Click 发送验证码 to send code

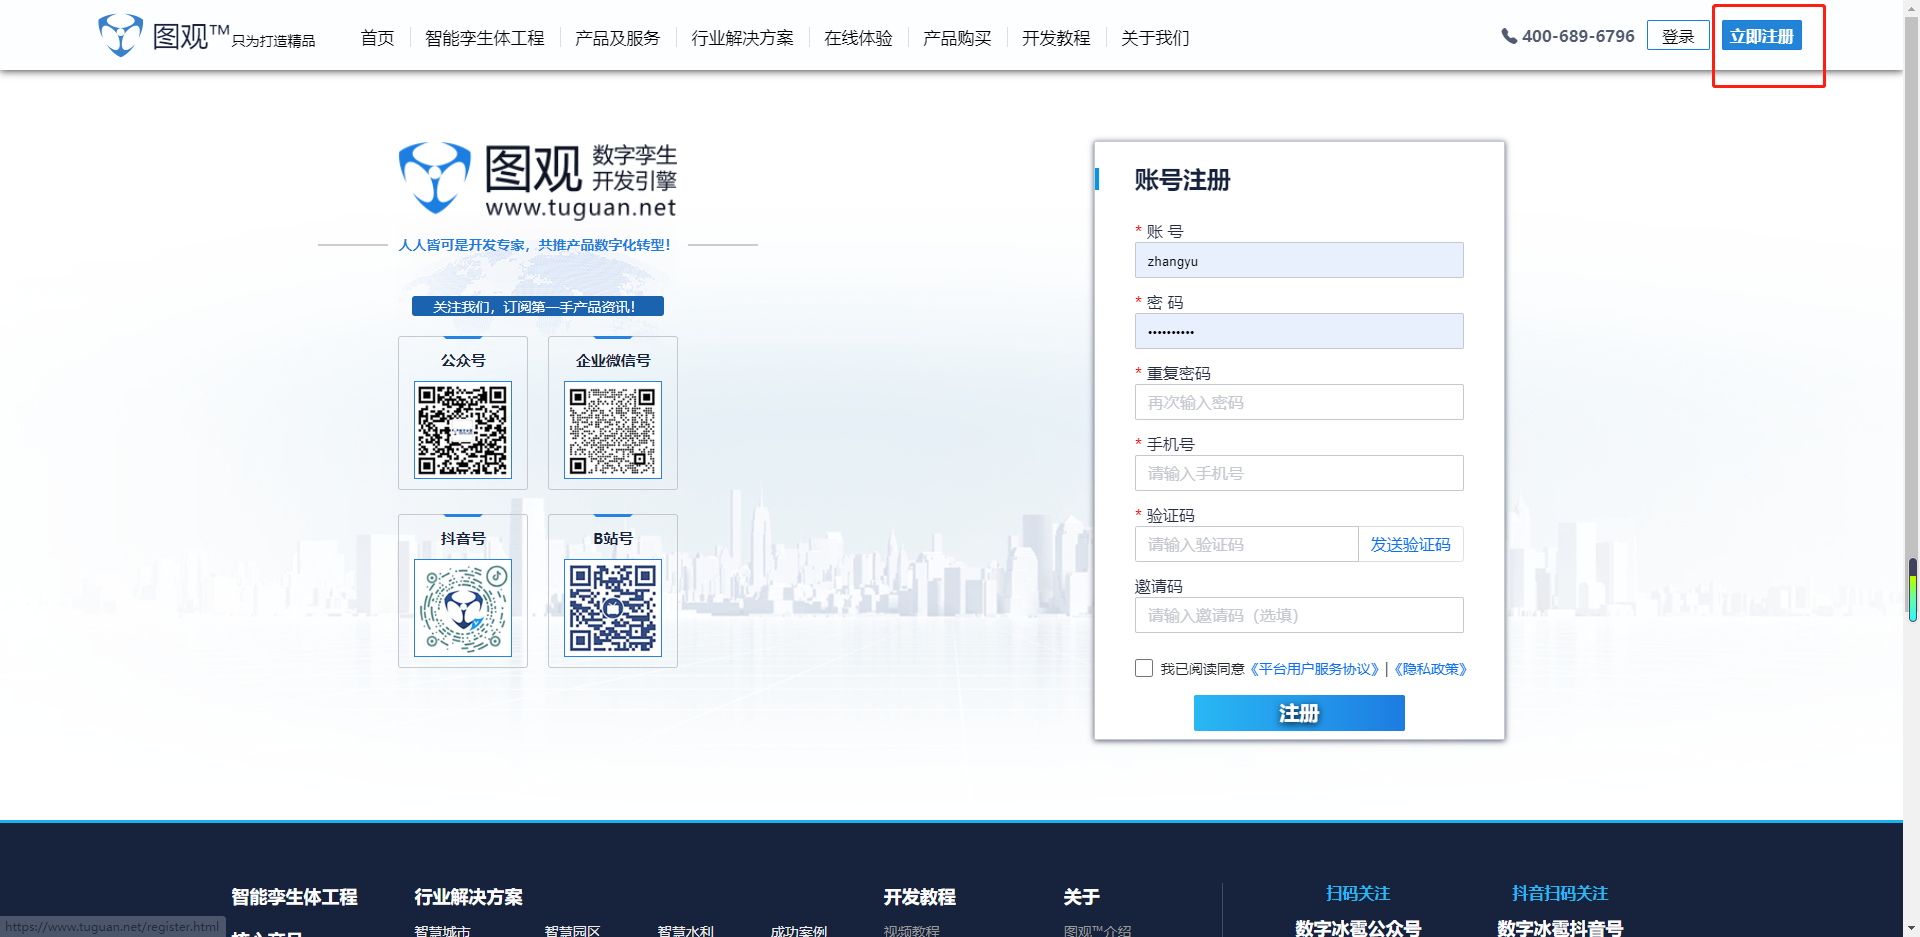pos(1411,544)
